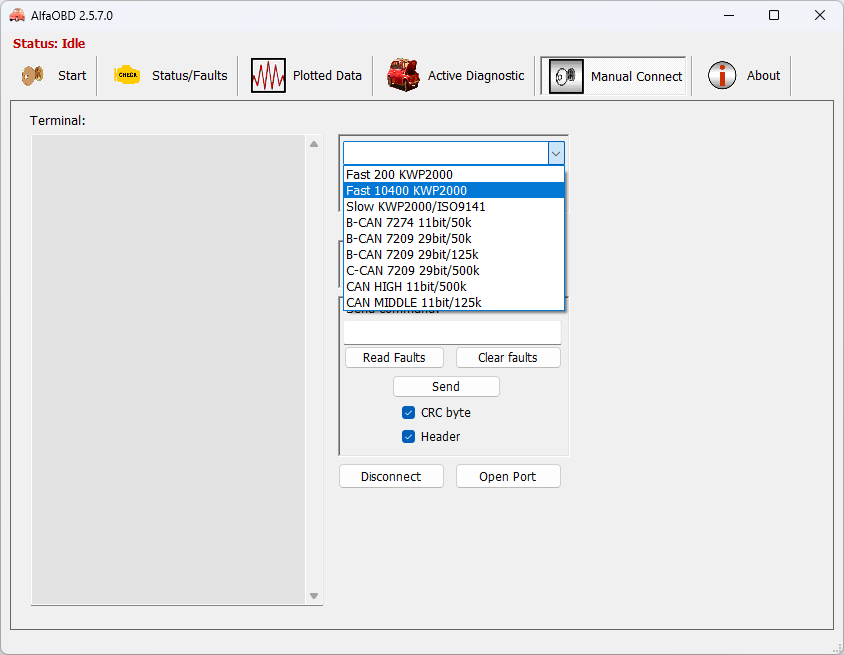Click the Plotted Data waveform icon
Viewport: 844px width, 655px height.
268,75
